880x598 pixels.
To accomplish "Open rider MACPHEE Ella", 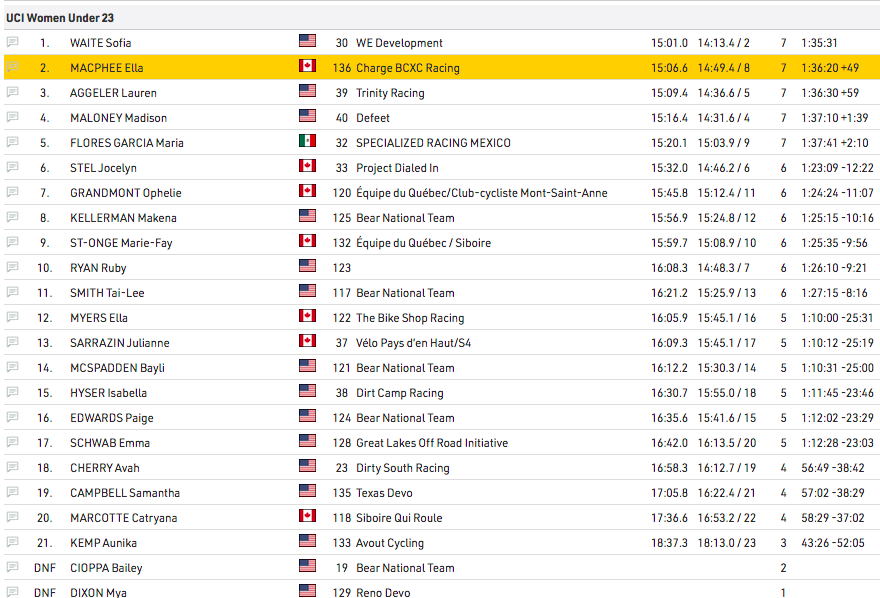I will point(107,68).
